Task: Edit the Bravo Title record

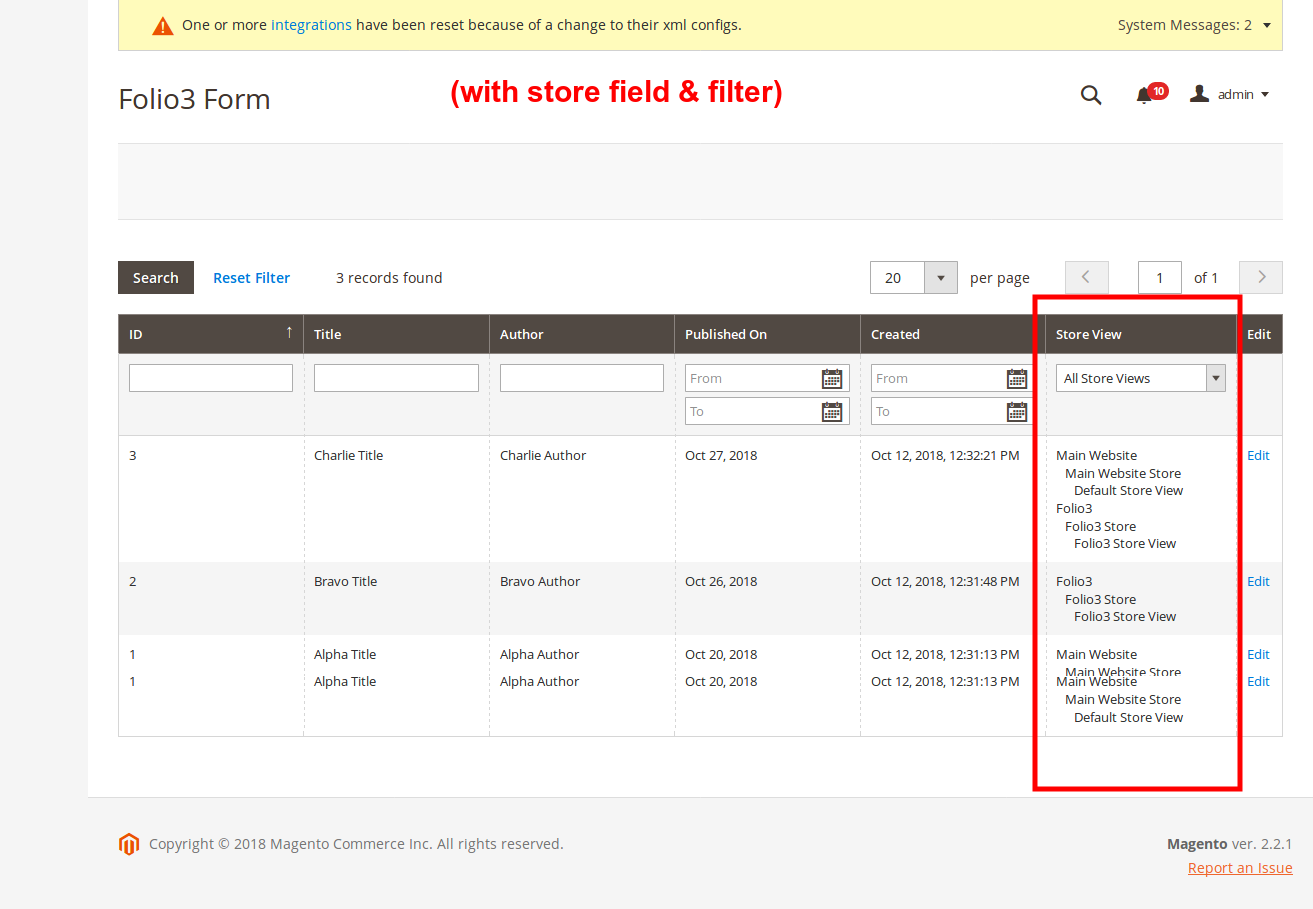Action: coord(1258,581)
